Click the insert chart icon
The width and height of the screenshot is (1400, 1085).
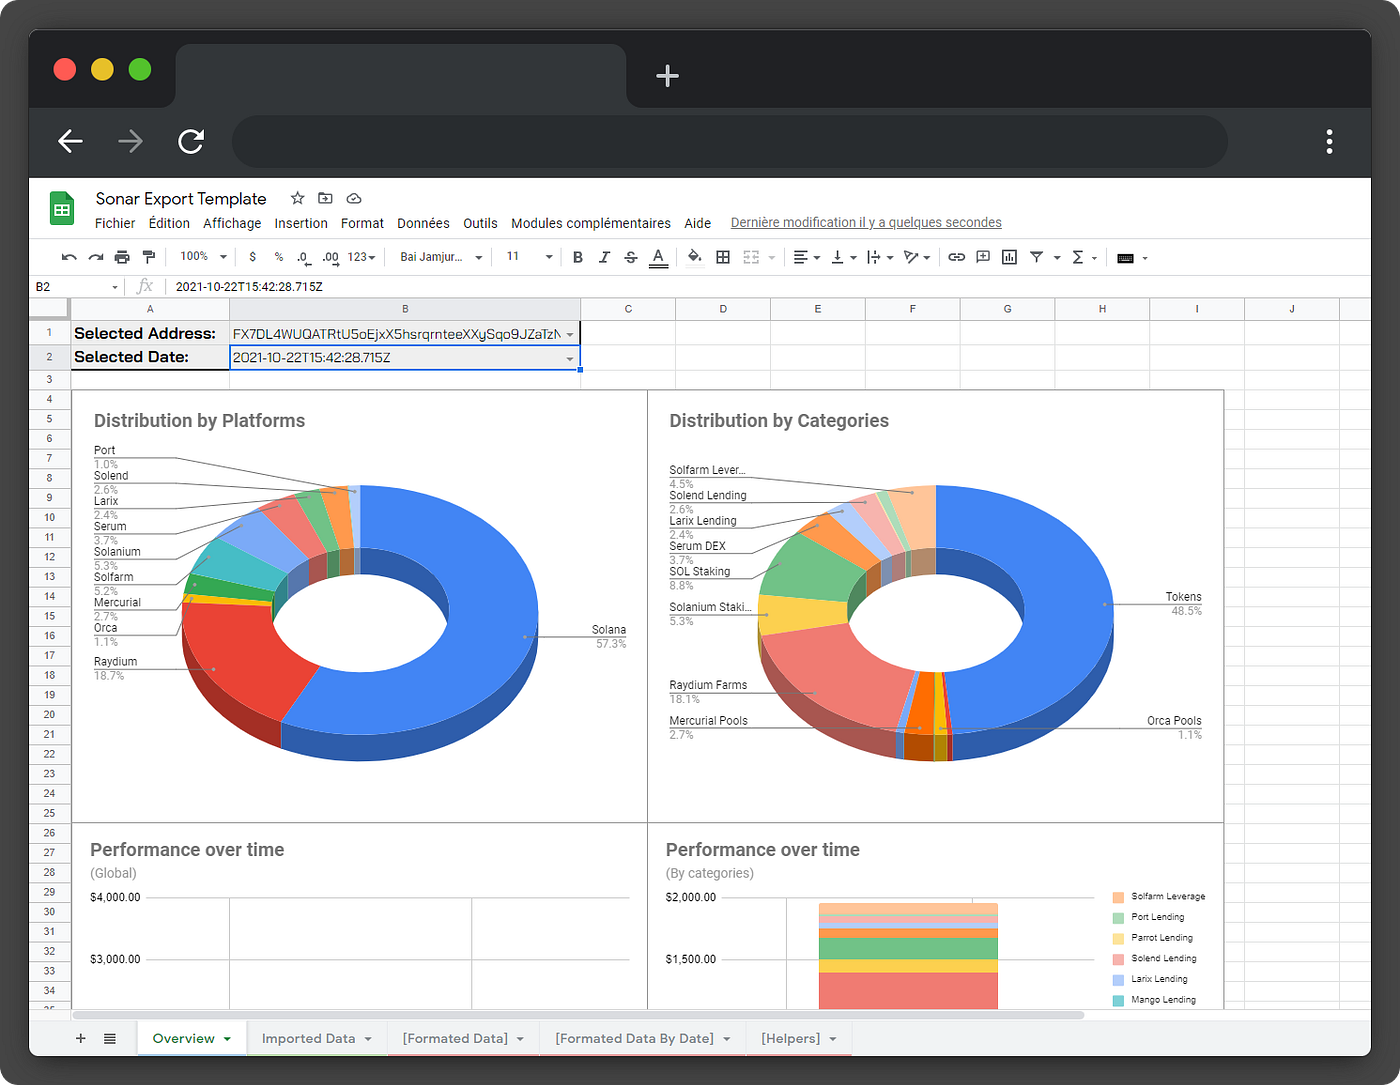tap(1010, 257)
